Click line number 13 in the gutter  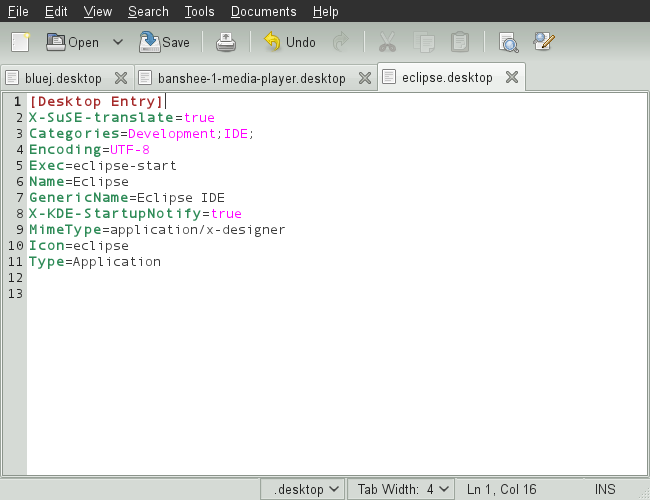click(x=15, y=294)
